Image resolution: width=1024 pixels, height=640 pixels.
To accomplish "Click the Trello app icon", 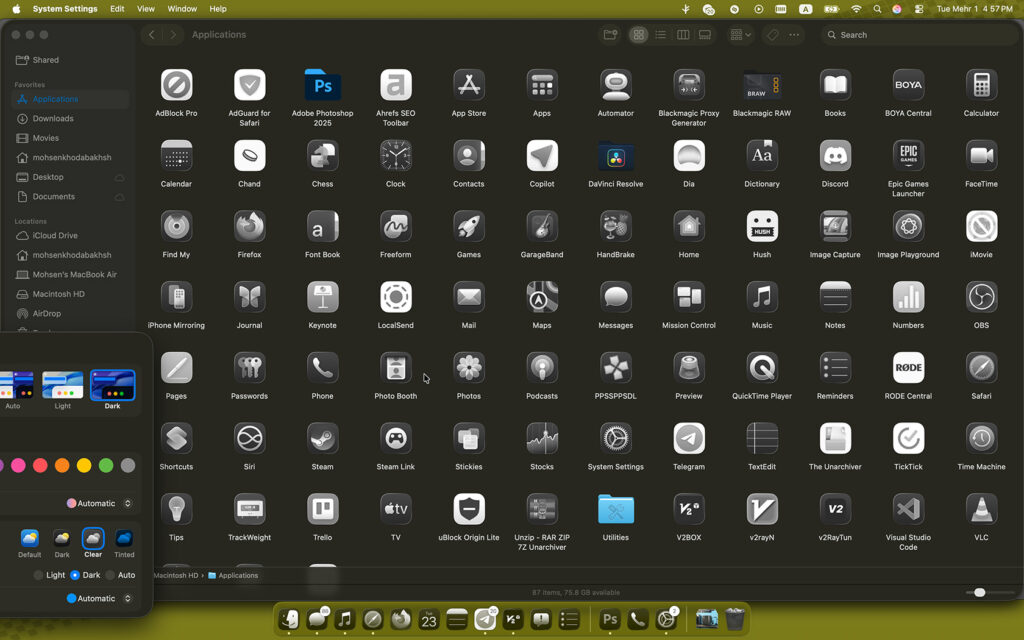I will [323, 510].
